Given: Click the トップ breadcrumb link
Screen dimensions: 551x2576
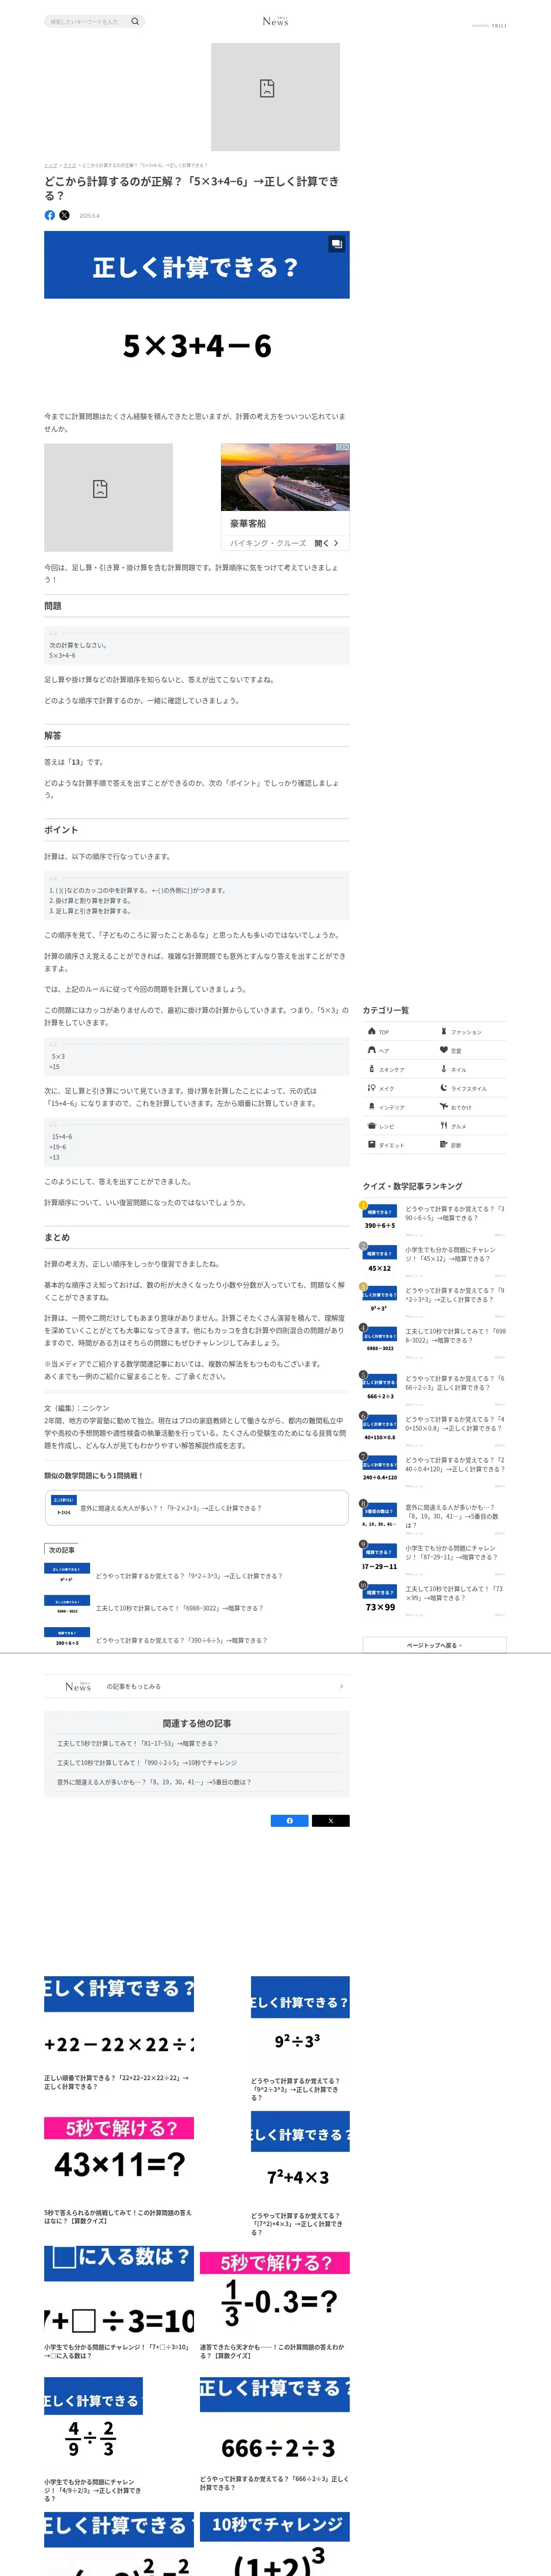Looking at the screenshot, I should click(50, 165).
